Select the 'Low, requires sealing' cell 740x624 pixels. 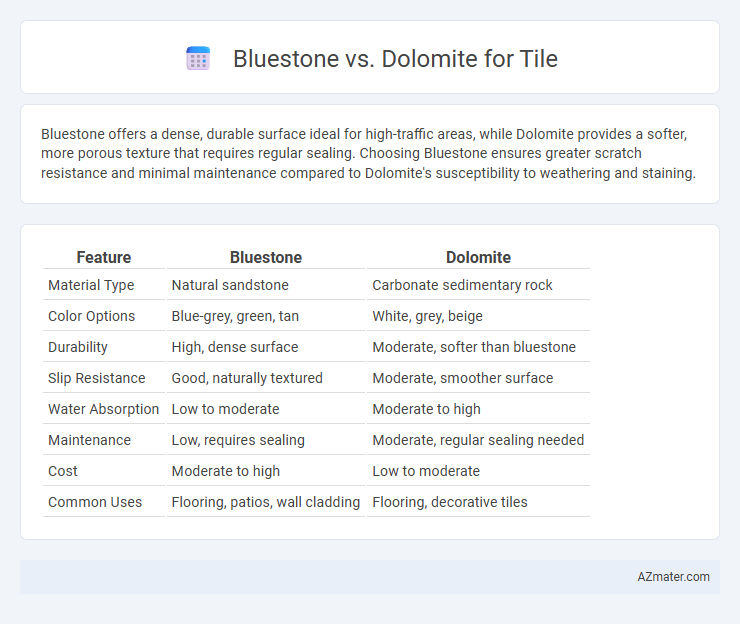pos(238,440)
